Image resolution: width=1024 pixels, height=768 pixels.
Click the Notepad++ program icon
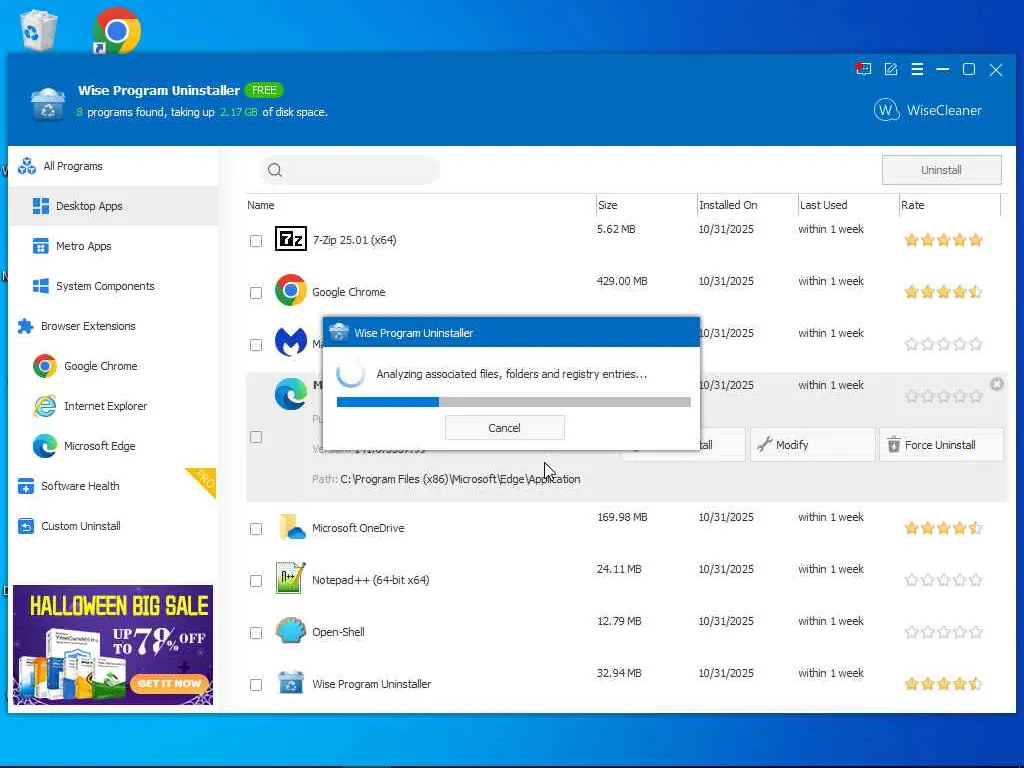coord(290,578)
